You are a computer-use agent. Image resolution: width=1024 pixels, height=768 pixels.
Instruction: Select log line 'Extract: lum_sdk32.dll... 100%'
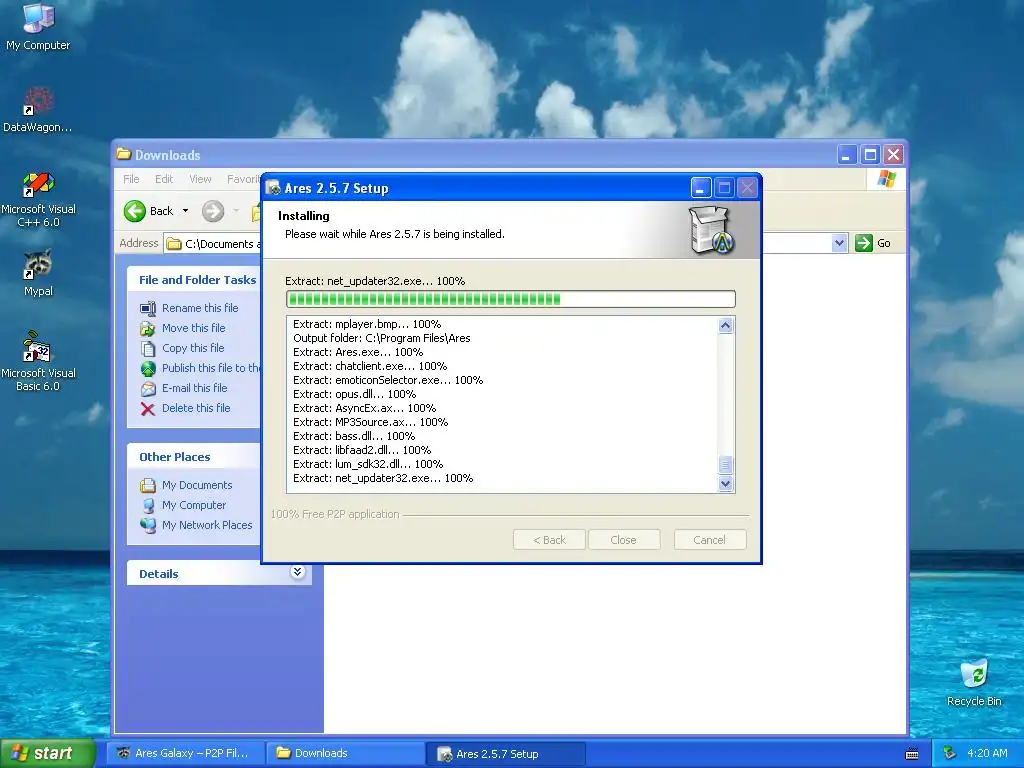coord(368,464)
